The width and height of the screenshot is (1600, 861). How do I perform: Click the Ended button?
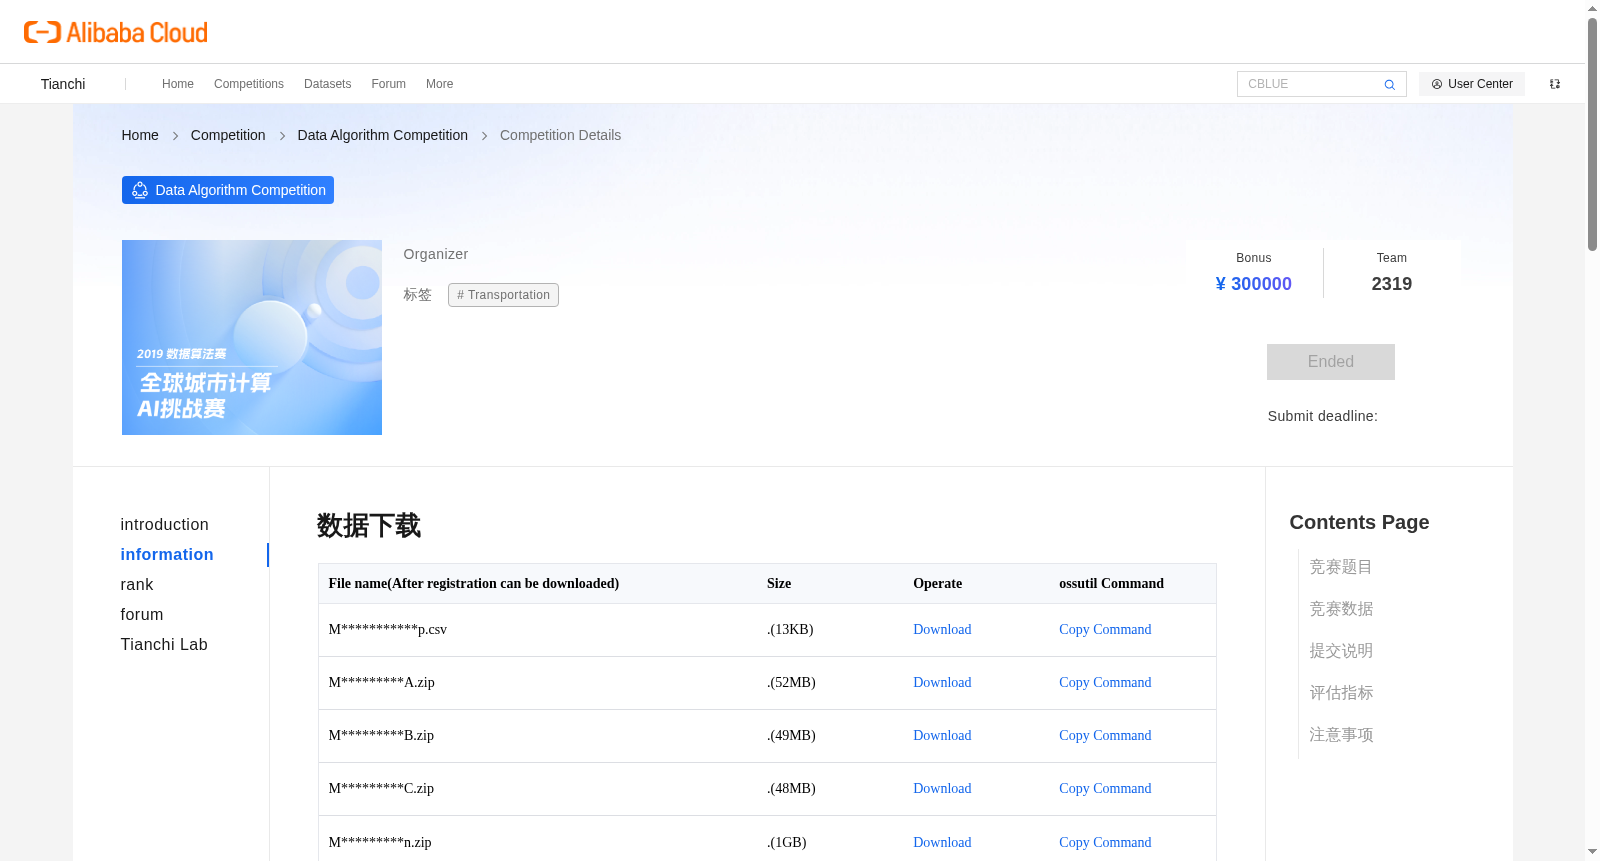tap(1330, 362)
